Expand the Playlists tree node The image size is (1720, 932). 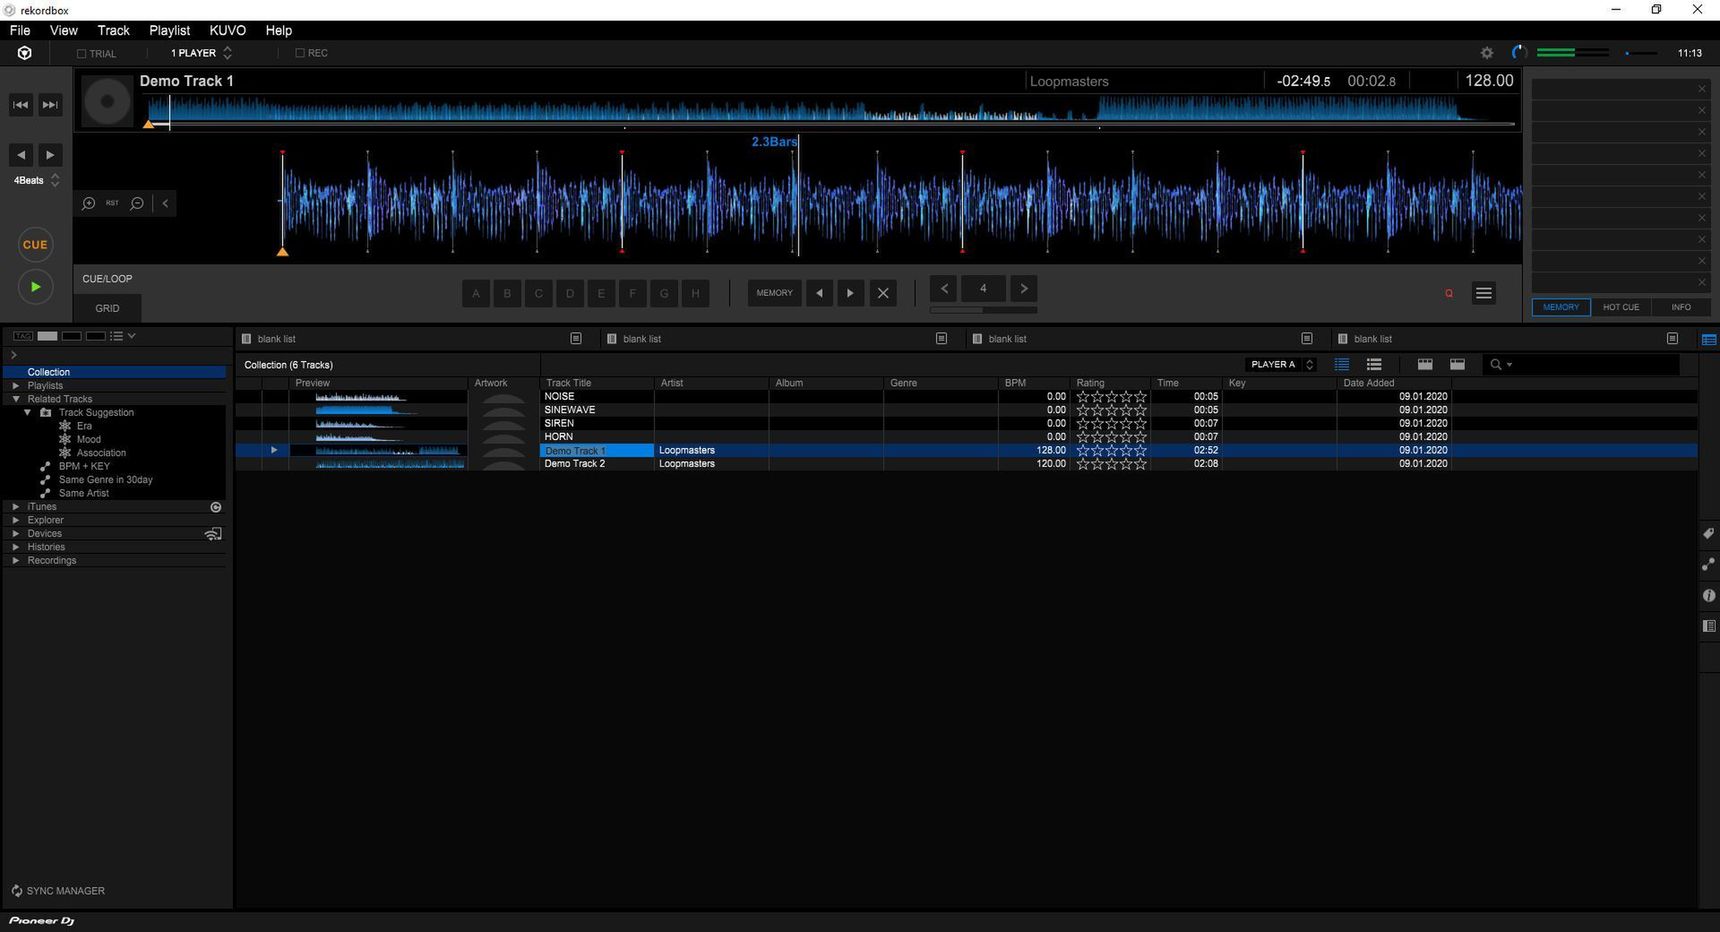[15, 385]
